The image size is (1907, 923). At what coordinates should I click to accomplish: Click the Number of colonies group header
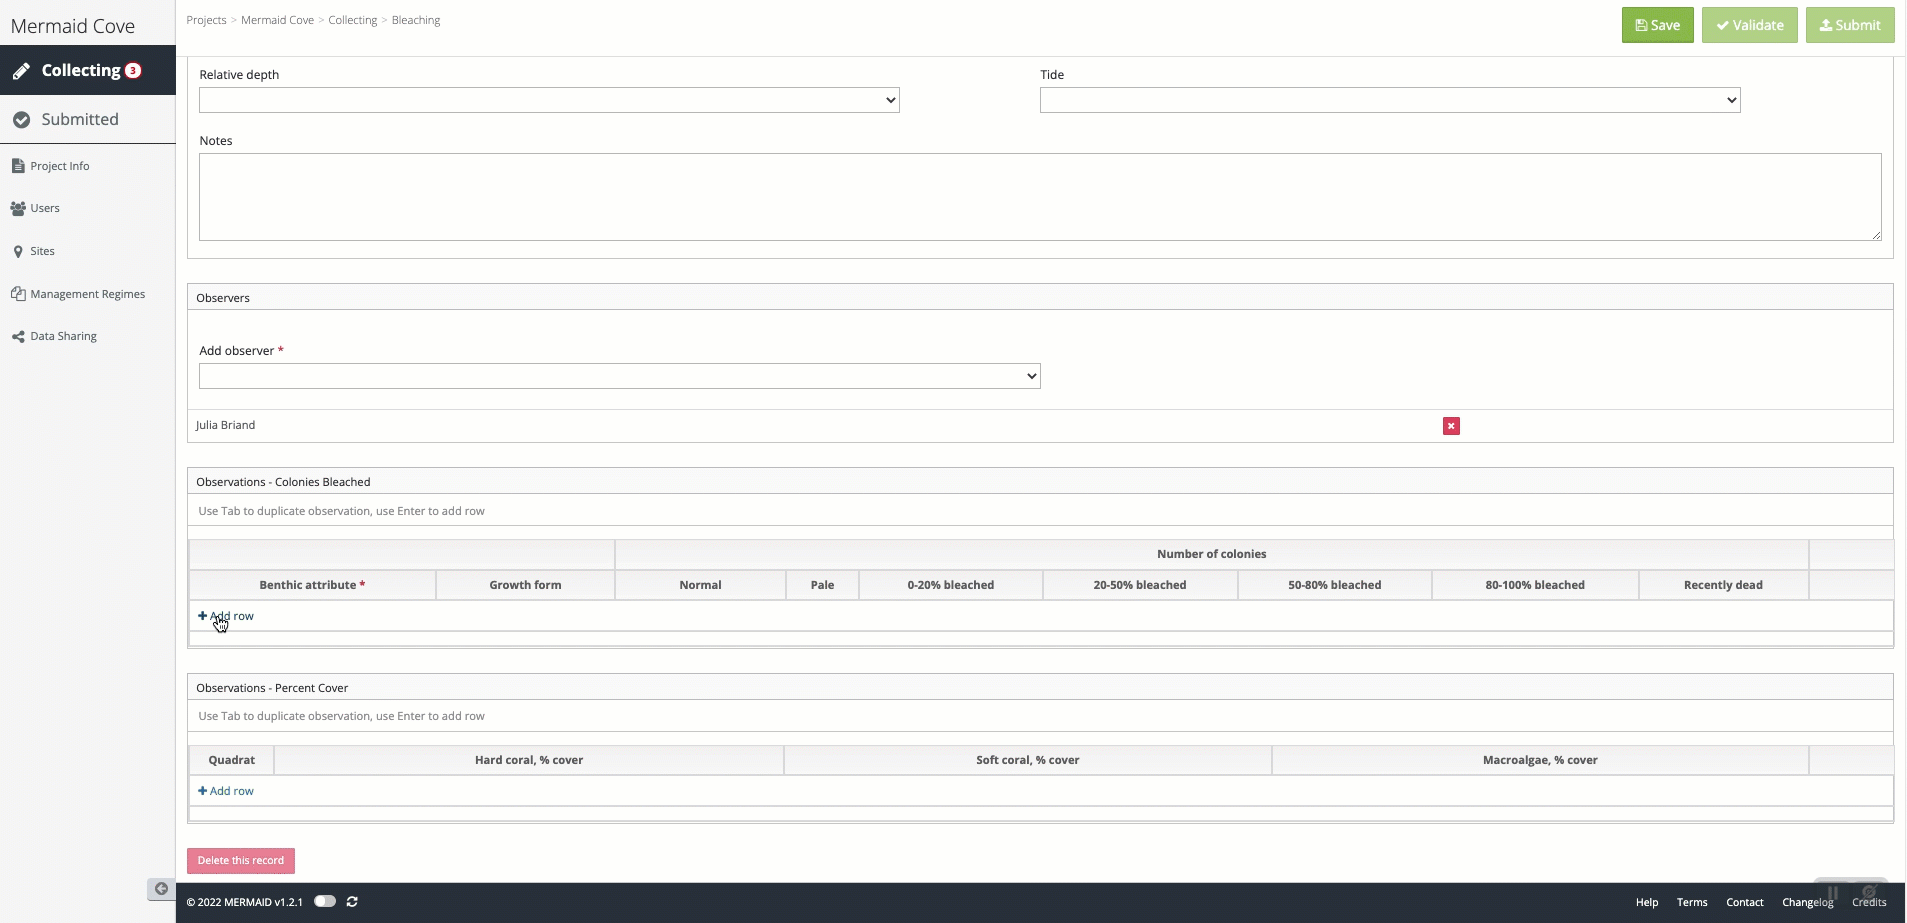tap(1212, 554)
